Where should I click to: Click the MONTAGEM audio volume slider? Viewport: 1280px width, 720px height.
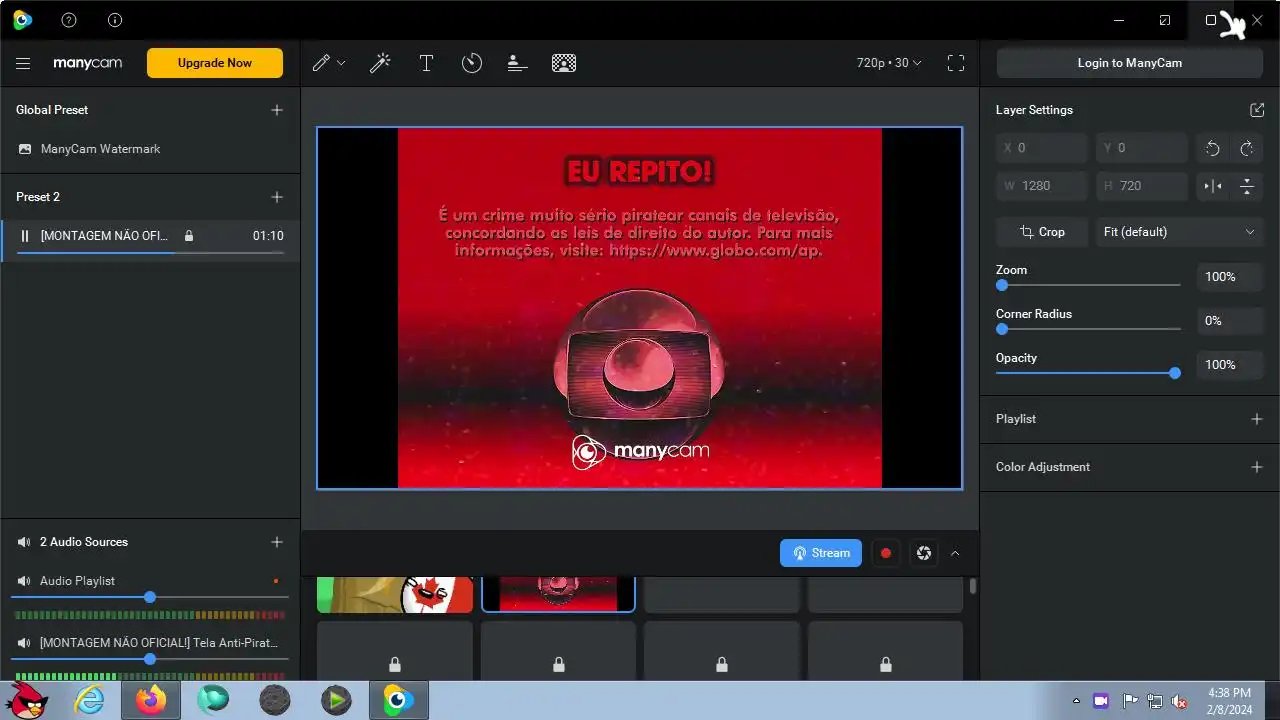(x=150, y=659)
